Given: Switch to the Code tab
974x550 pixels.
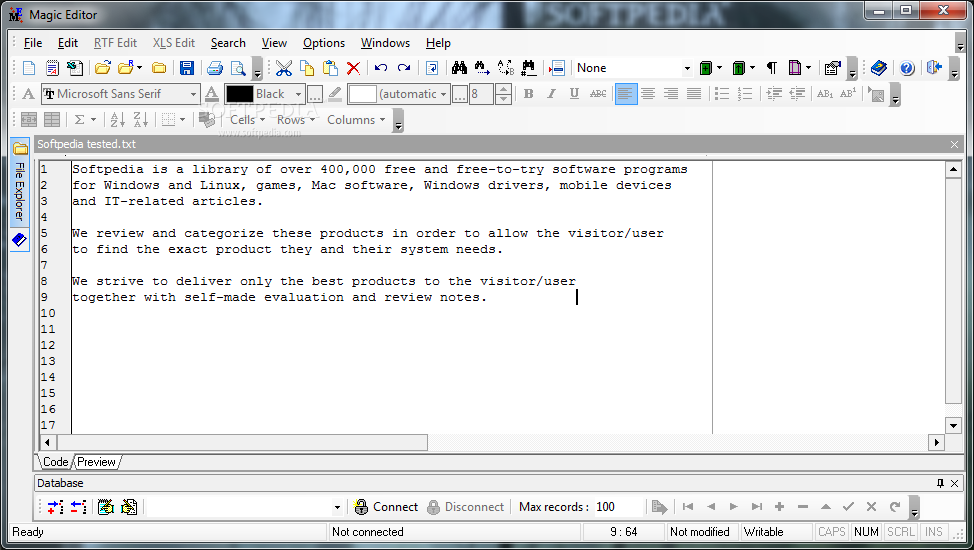Looking at the screenshot, I should point(55,462).
